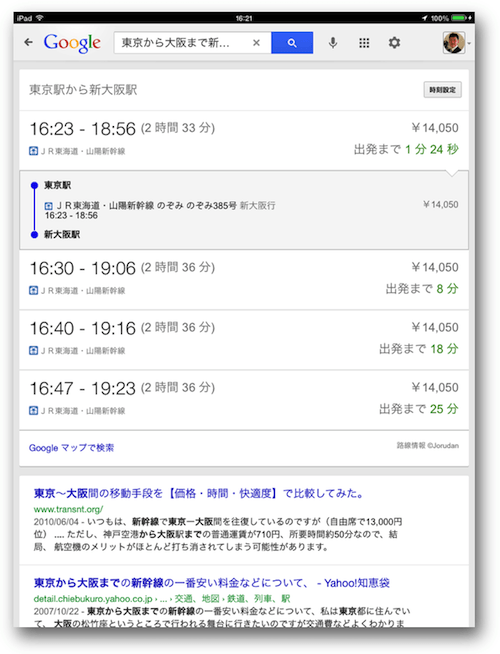The image size is (500, 654).
Task: Open Google マップで検索 link
Action: coord(71,448)
